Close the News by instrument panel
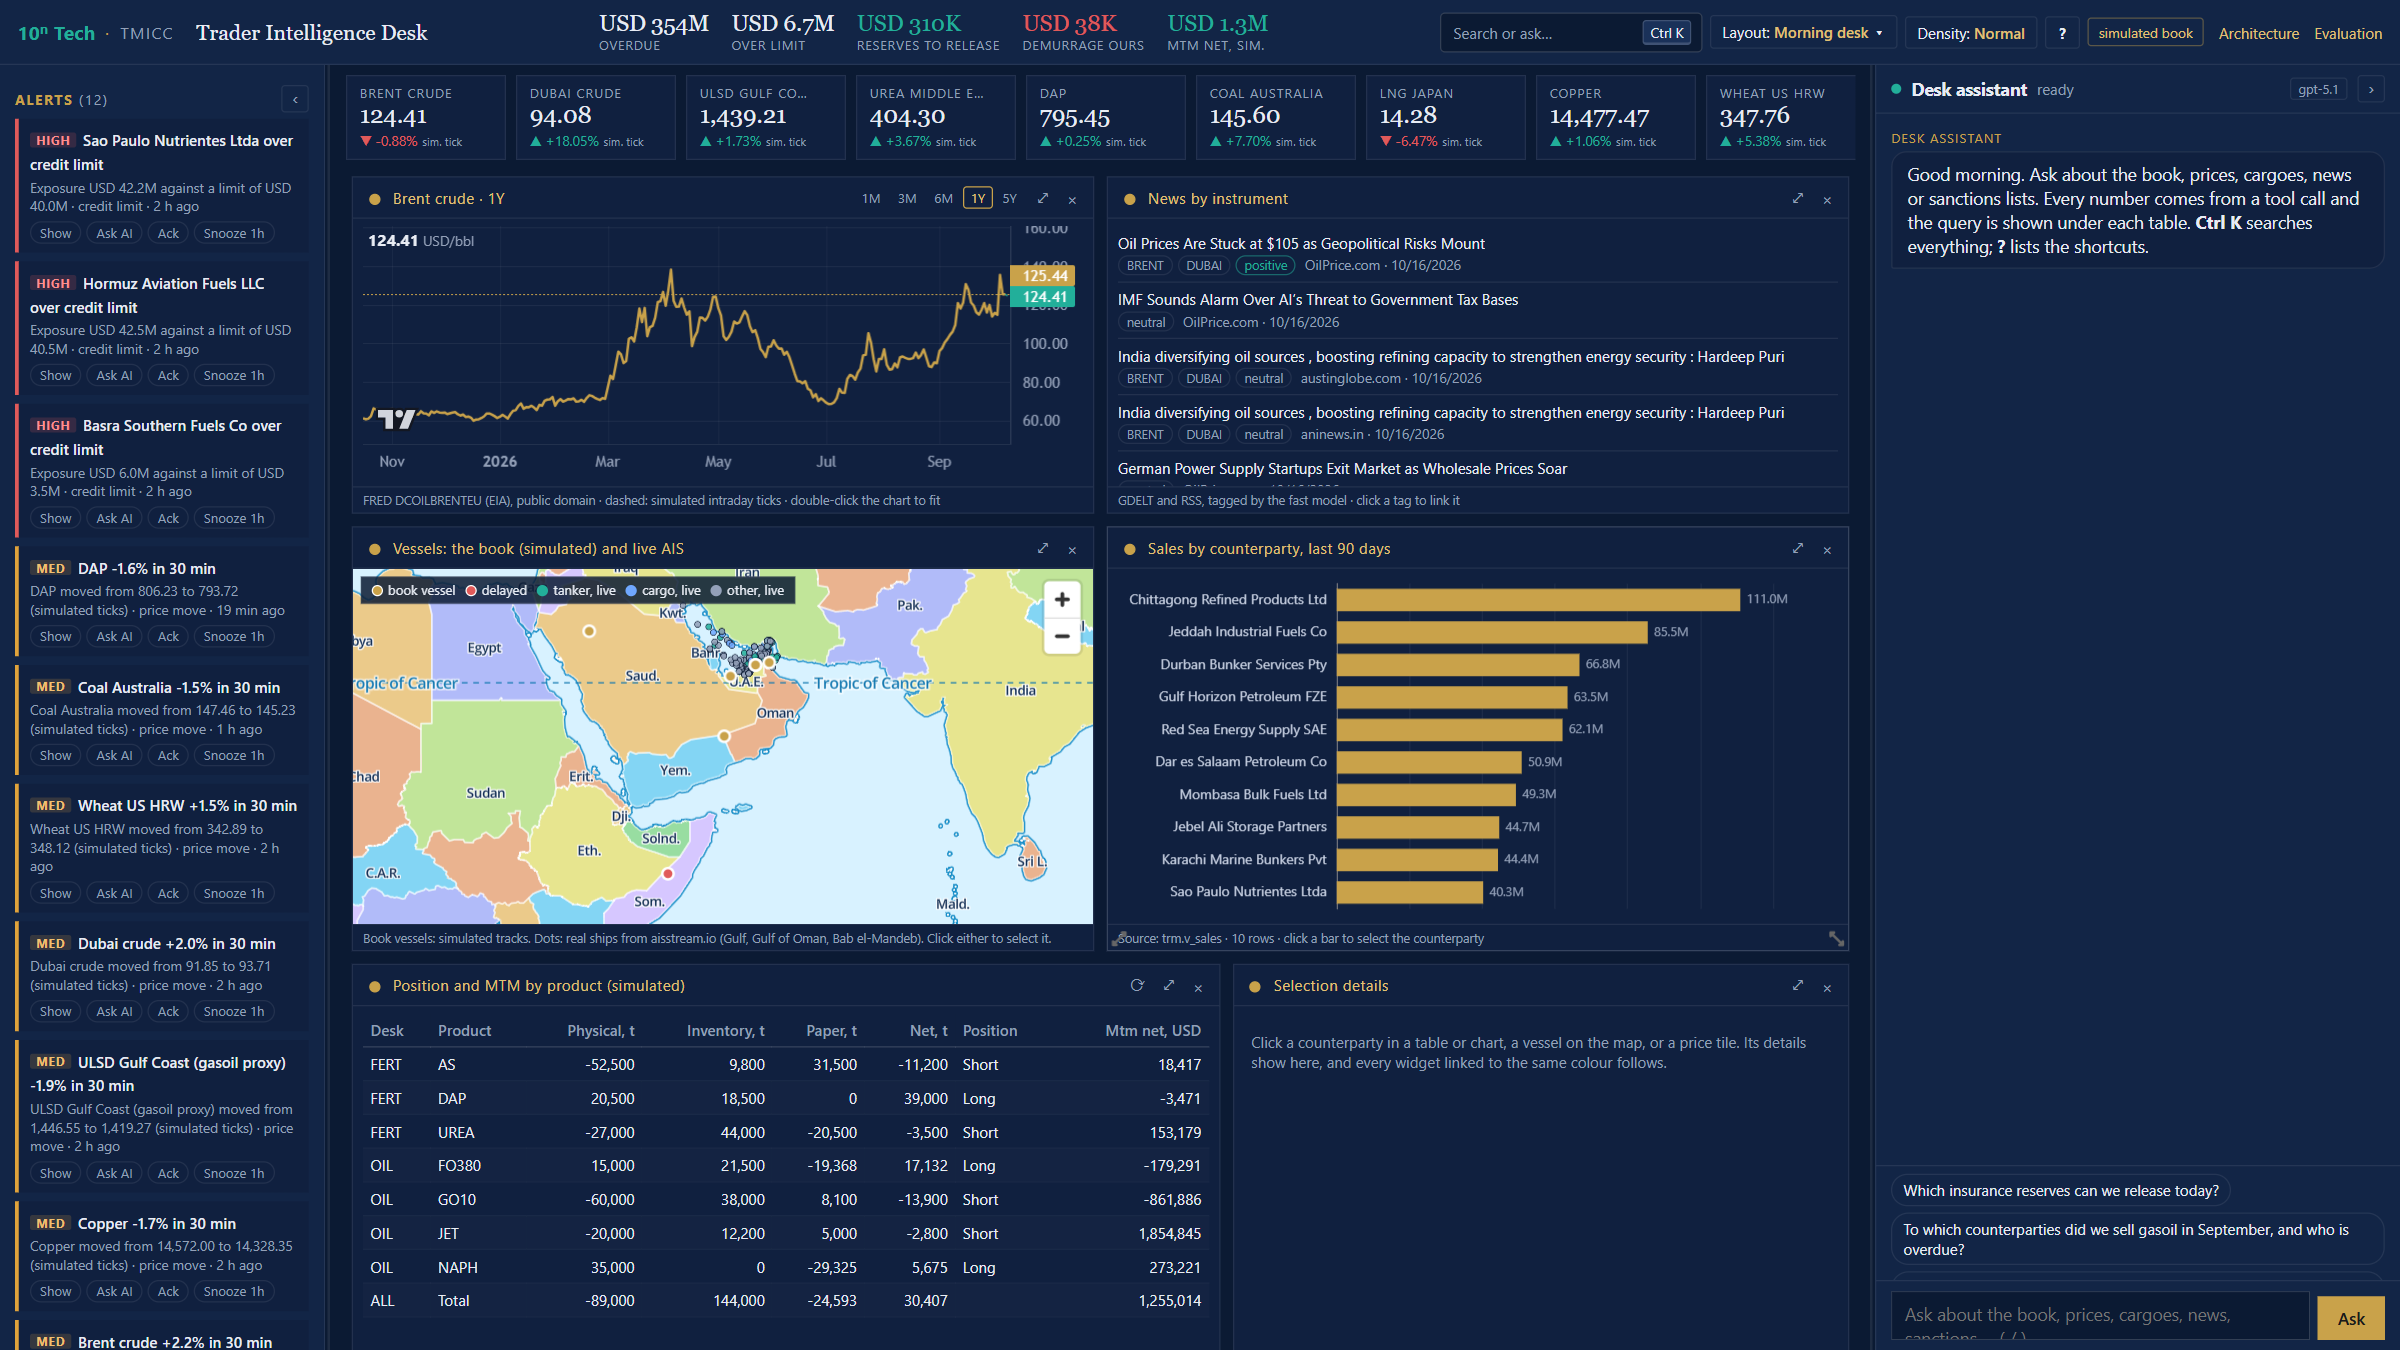 1827,199
